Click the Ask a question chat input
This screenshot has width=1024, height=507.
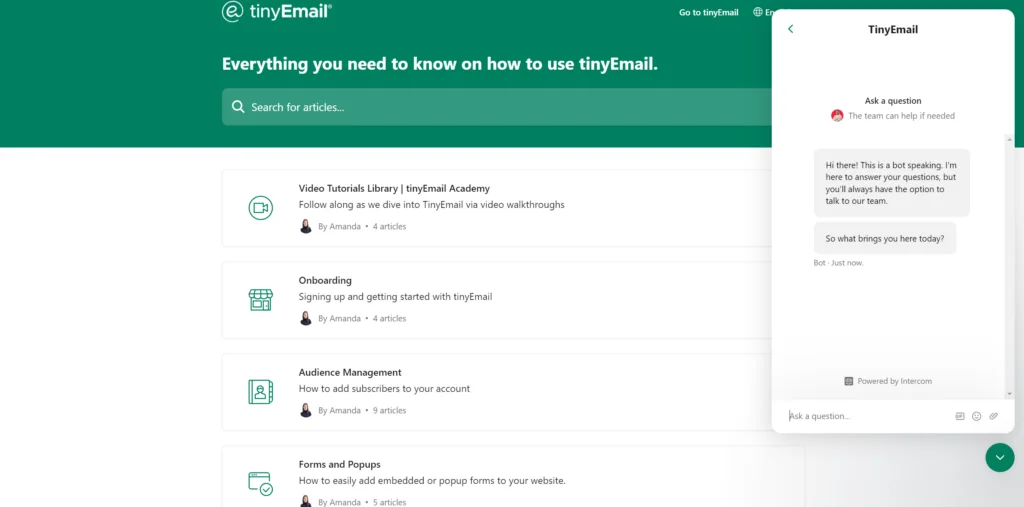(865, 416)
